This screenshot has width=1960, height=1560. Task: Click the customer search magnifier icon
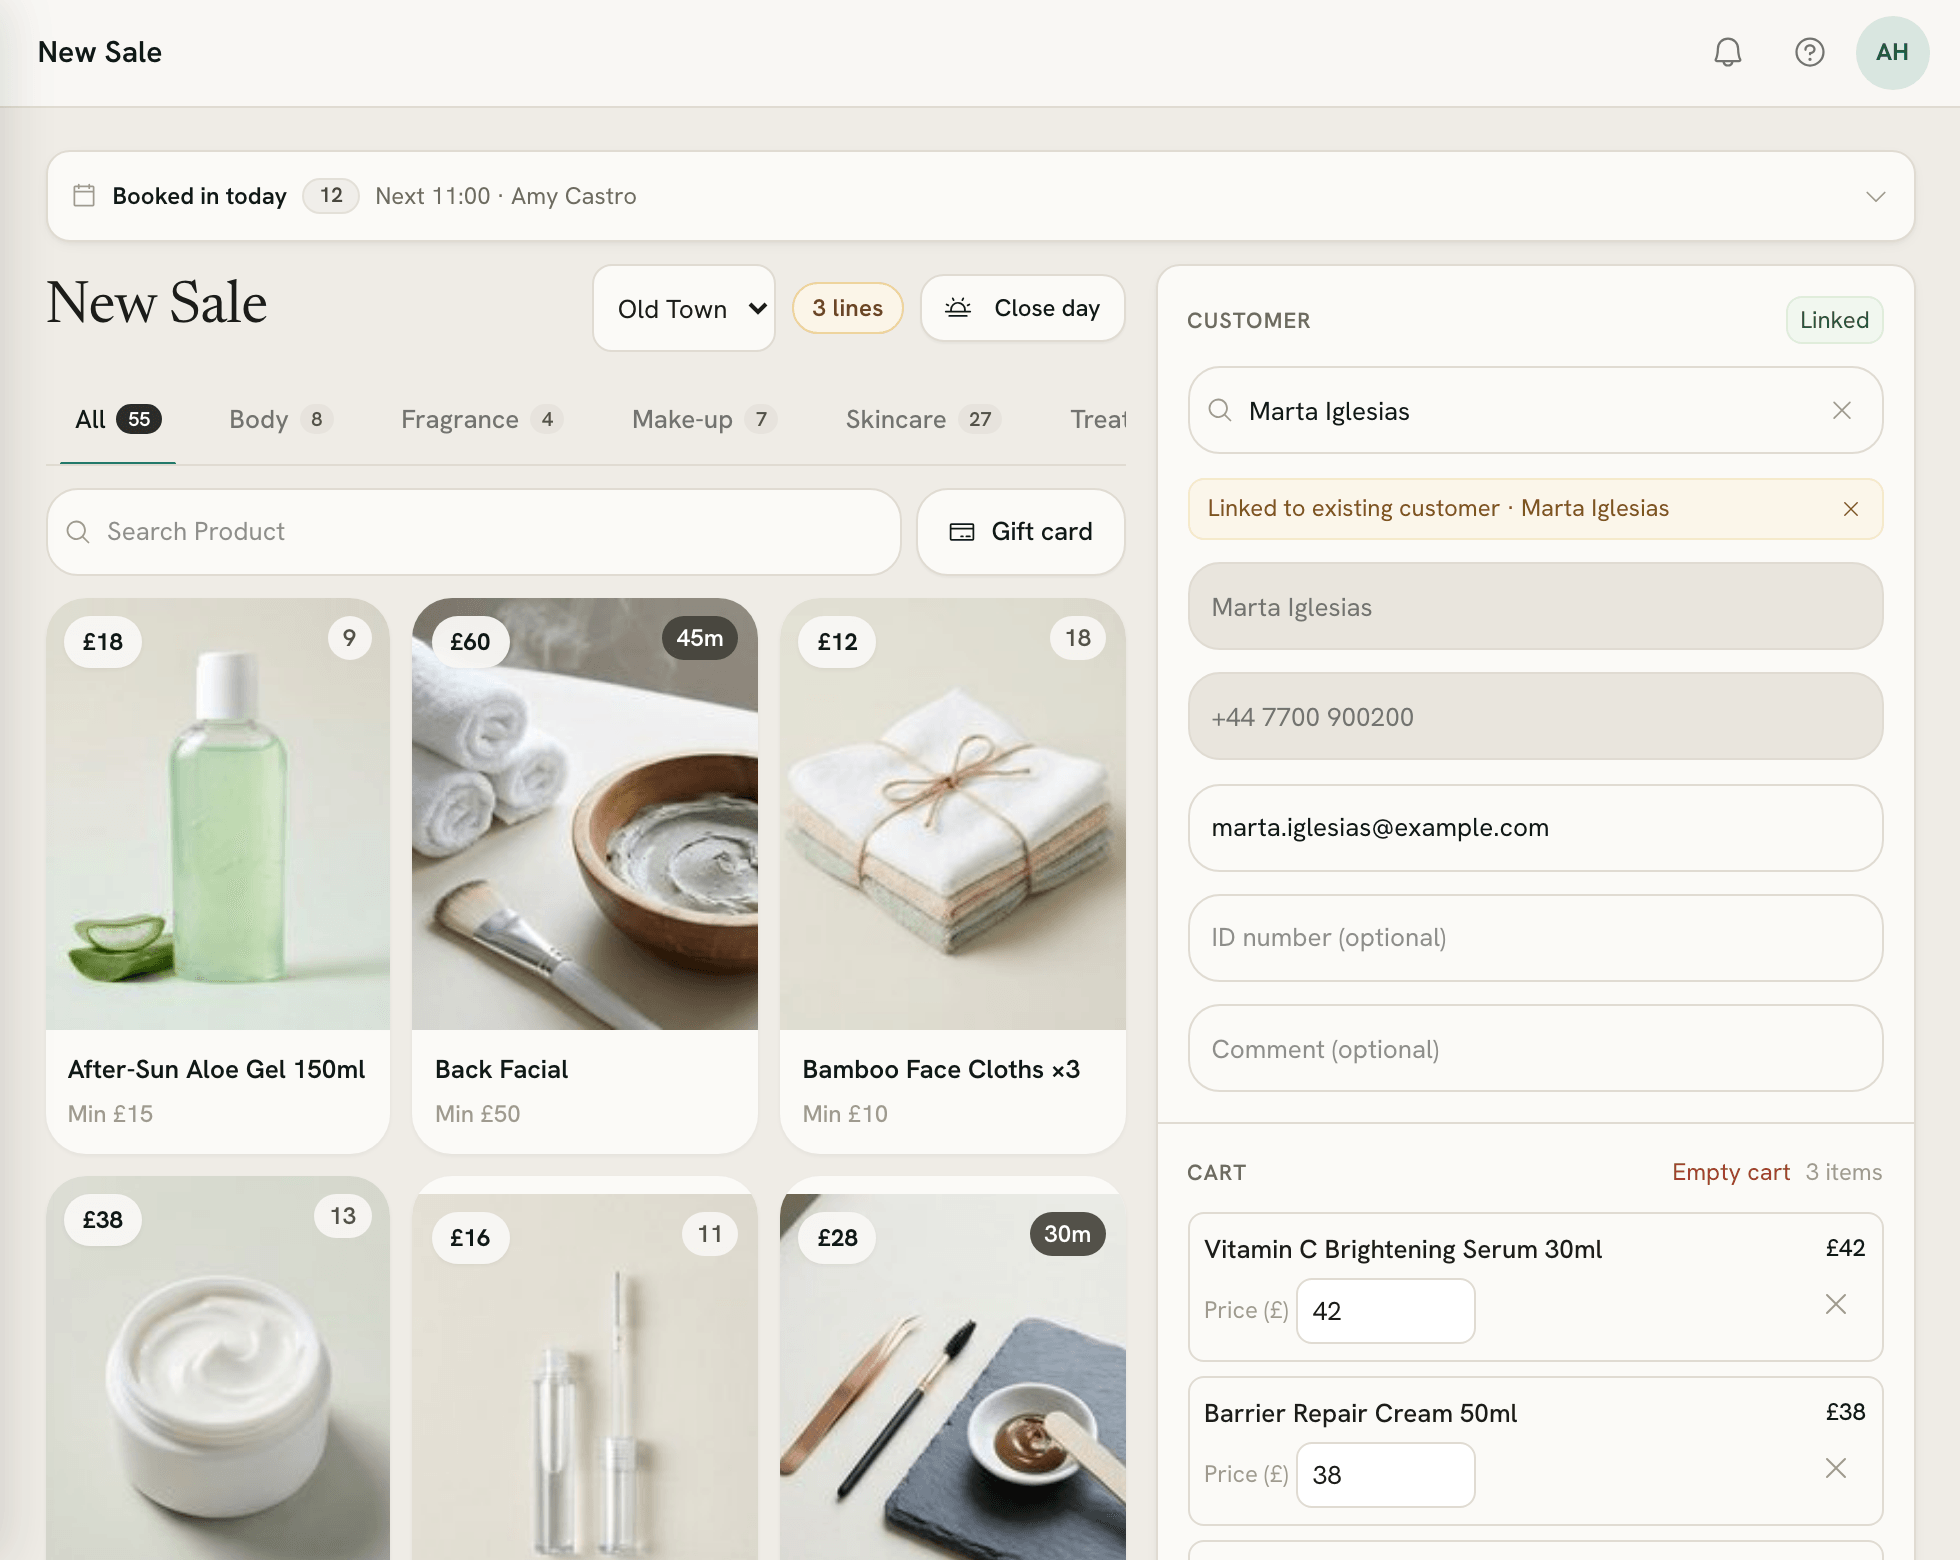click(x=1220, y=411)
